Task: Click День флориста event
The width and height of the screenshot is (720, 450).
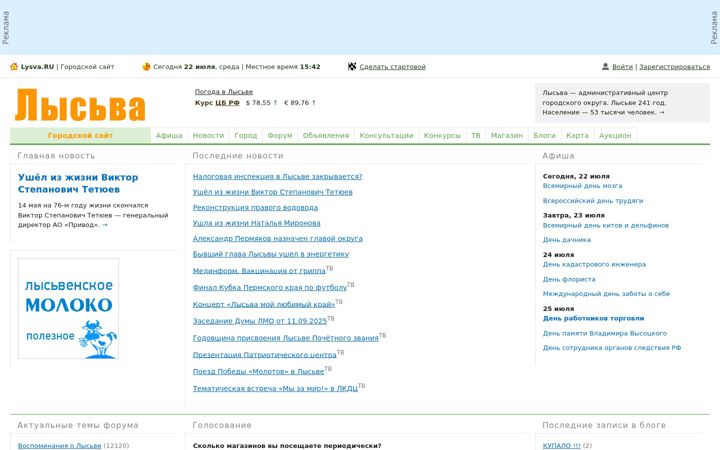Action: [569, 279]
